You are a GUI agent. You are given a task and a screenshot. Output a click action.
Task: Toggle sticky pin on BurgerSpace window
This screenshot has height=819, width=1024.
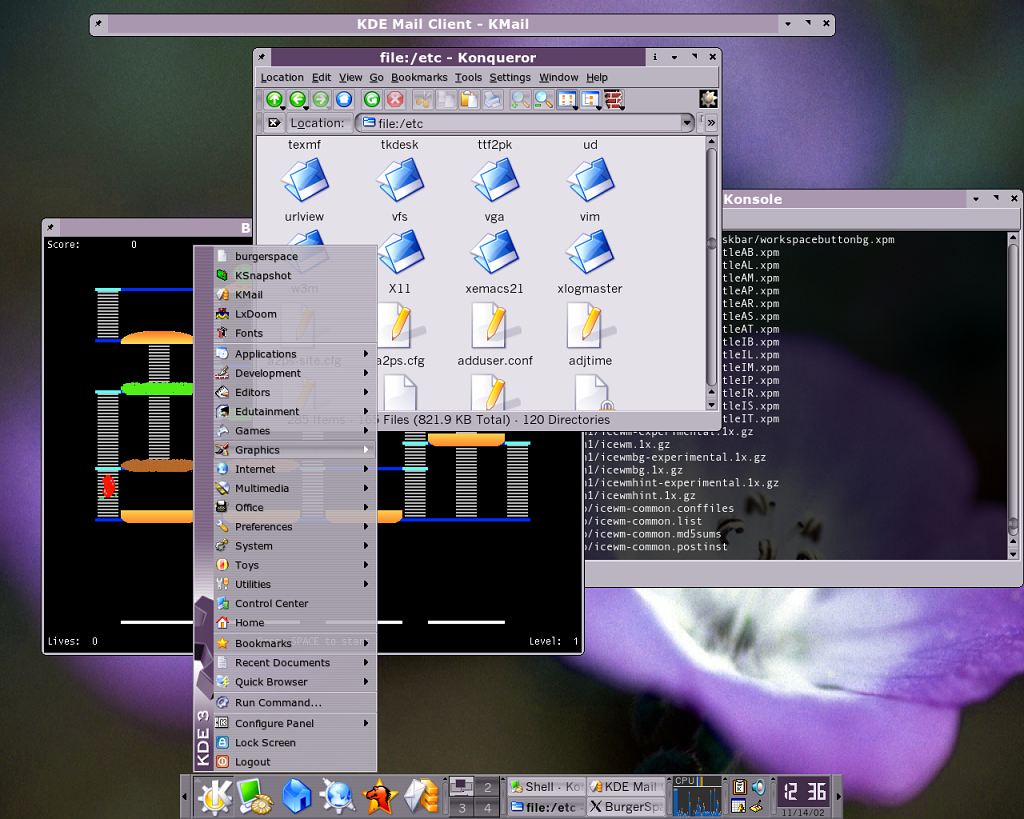coord(50,227)
